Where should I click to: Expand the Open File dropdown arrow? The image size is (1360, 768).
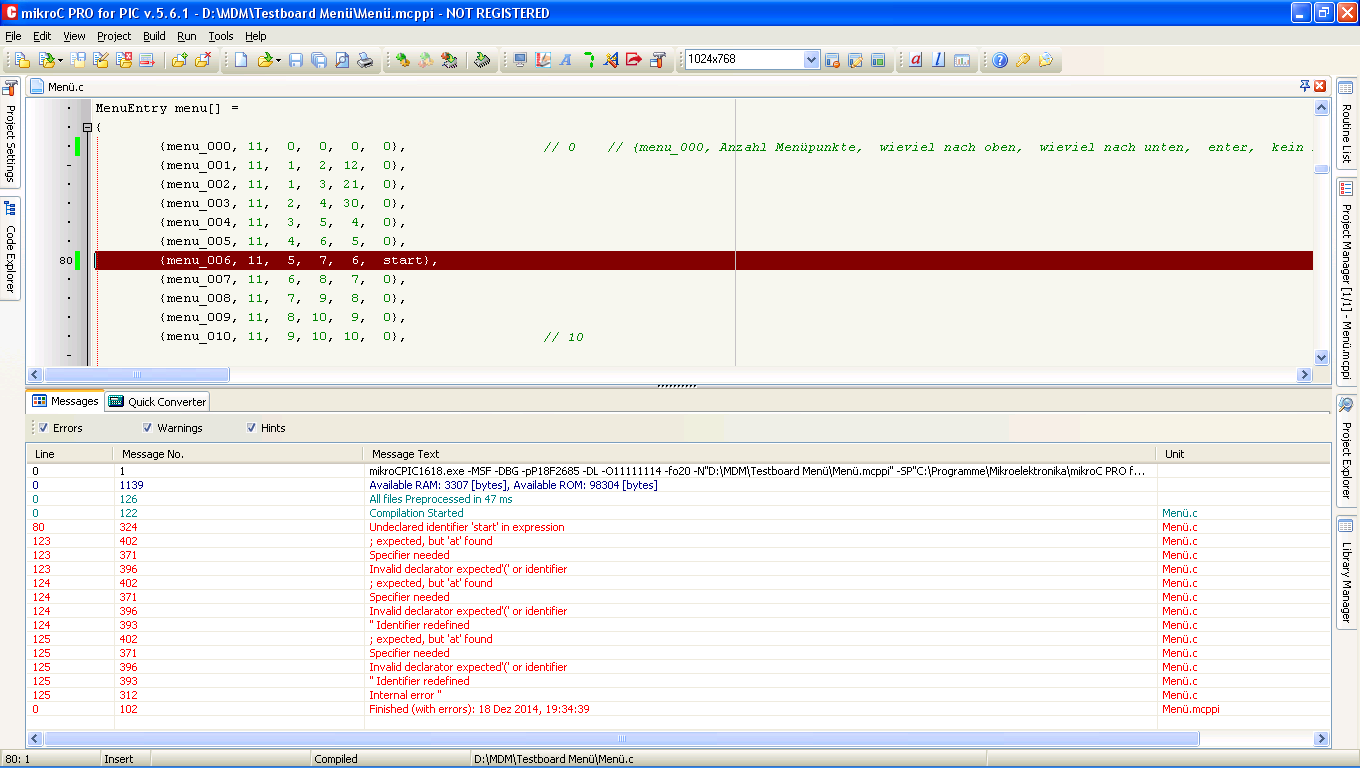278,60
